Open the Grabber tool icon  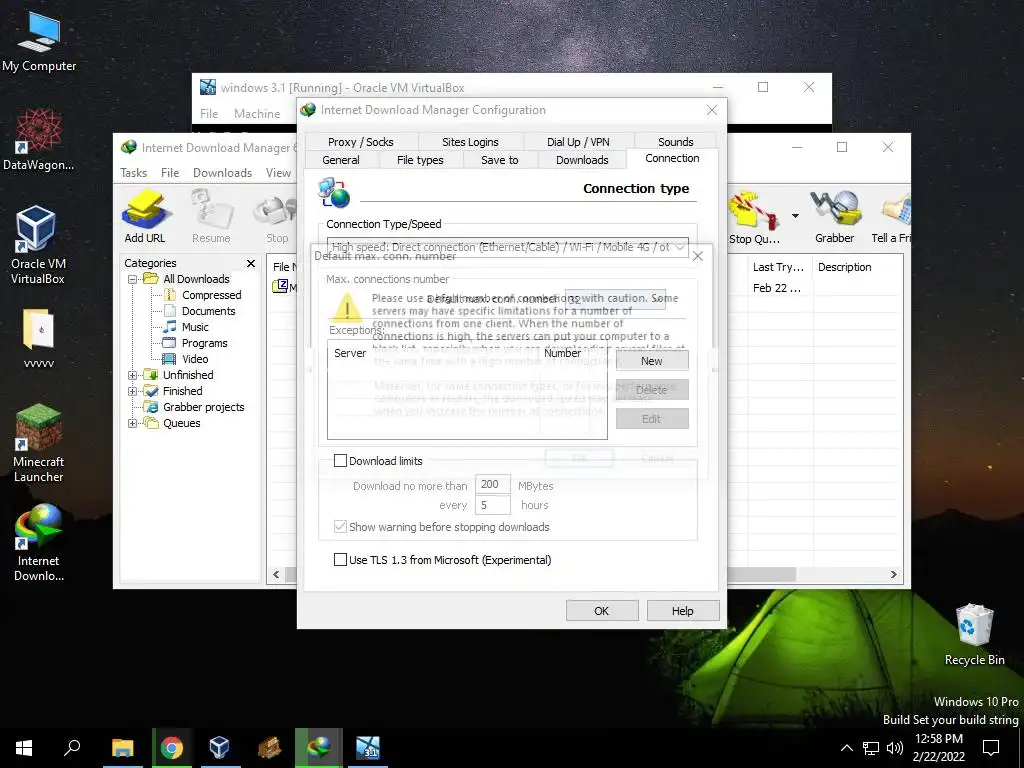pyautogui.click(x=834, y=217)
